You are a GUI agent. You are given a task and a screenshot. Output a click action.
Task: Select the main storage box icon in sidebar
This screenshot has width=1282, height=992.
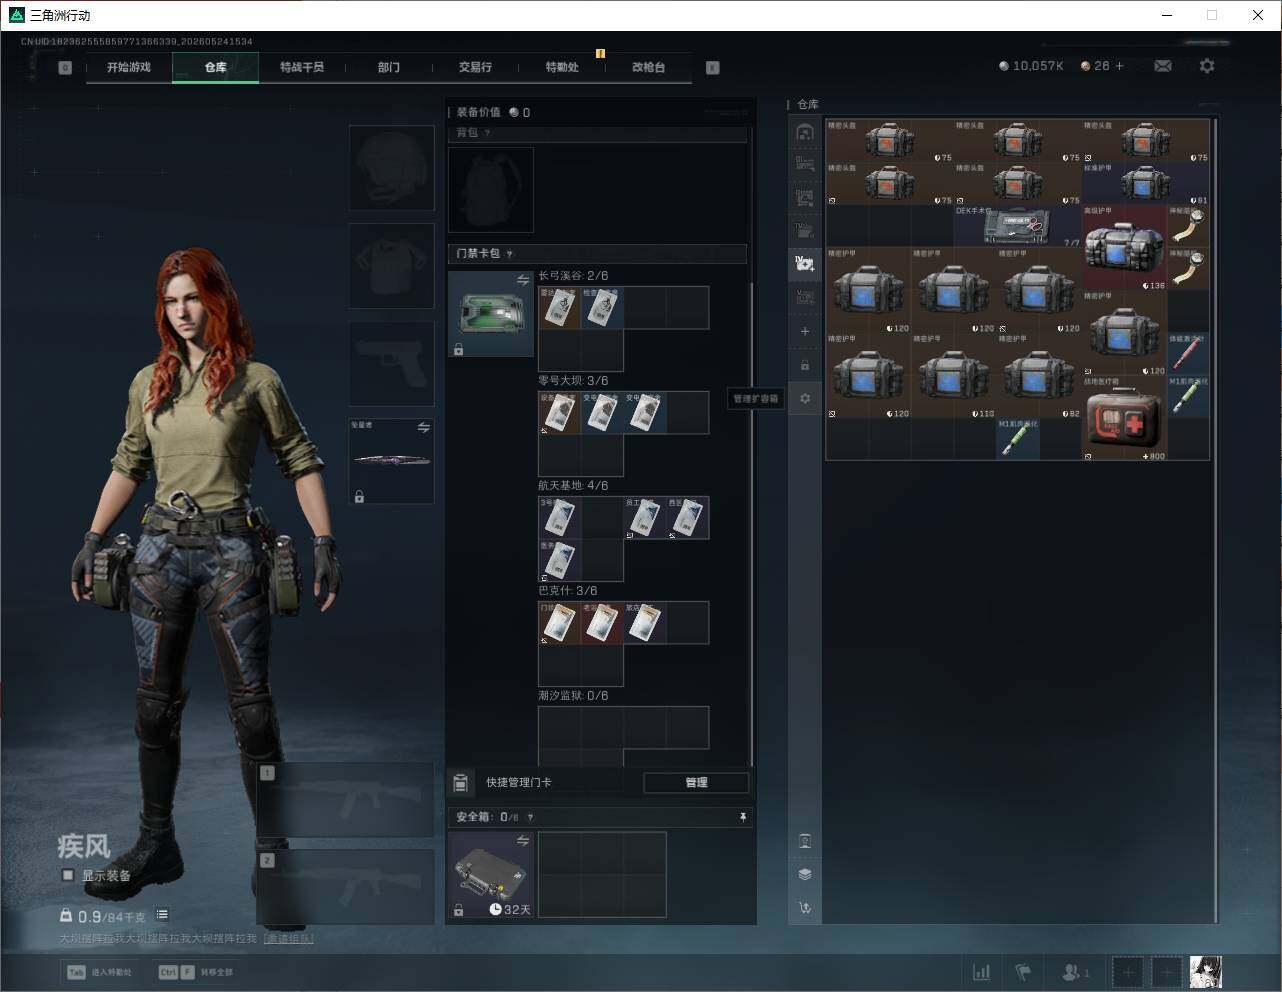(805, 132)
